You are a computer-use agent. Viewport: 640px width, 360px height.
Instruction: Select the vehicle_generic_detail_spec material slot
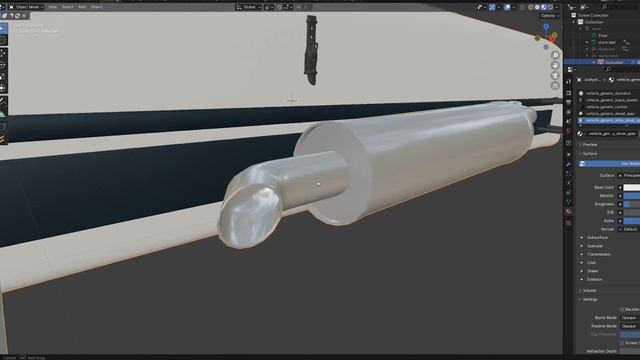pyautogui.click(x=608, y=114)
